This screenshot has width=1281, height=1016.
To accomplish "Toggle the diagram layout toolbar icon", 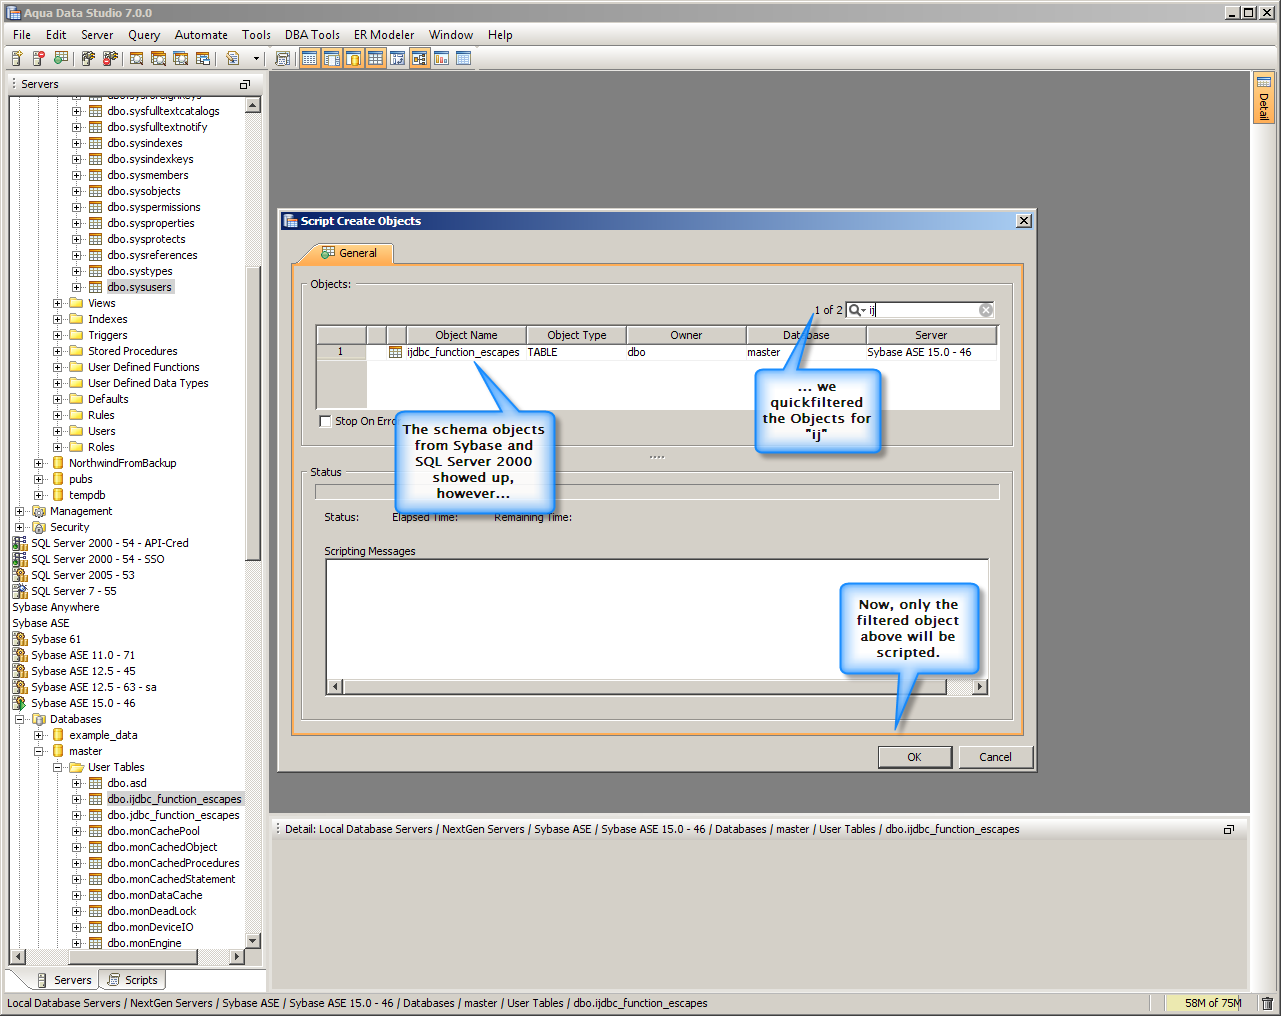I will click(x=420, y=59).
